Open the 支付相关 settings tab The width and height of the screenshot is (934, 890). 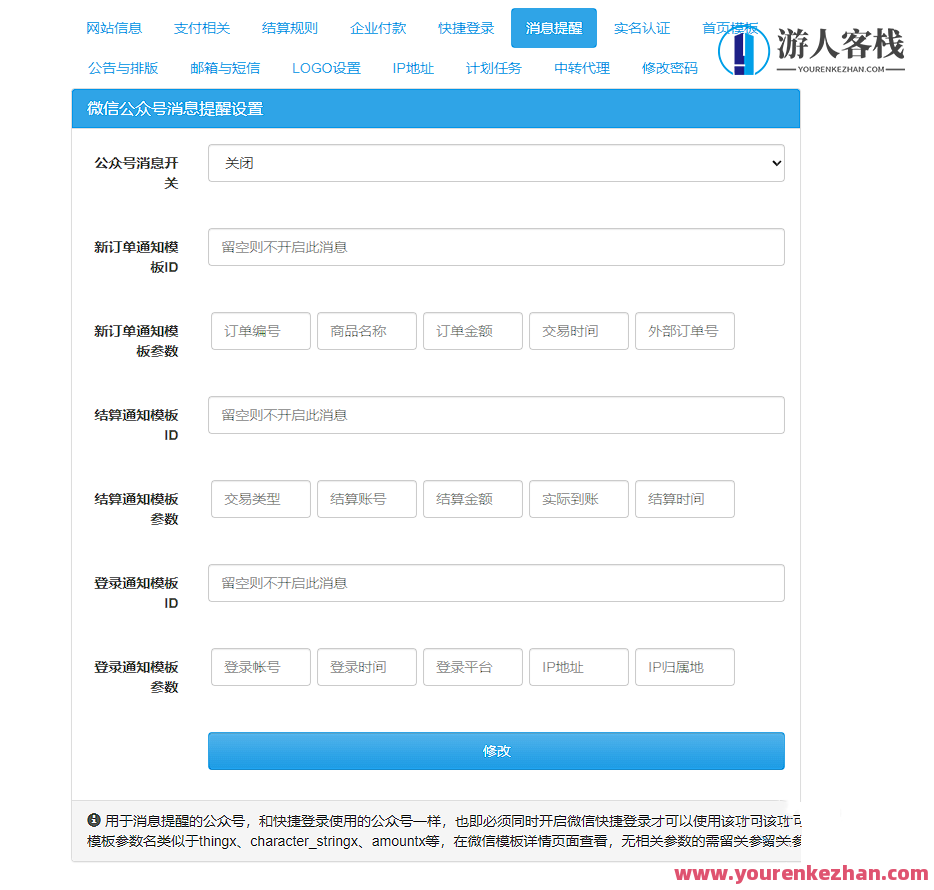point(201,28)
